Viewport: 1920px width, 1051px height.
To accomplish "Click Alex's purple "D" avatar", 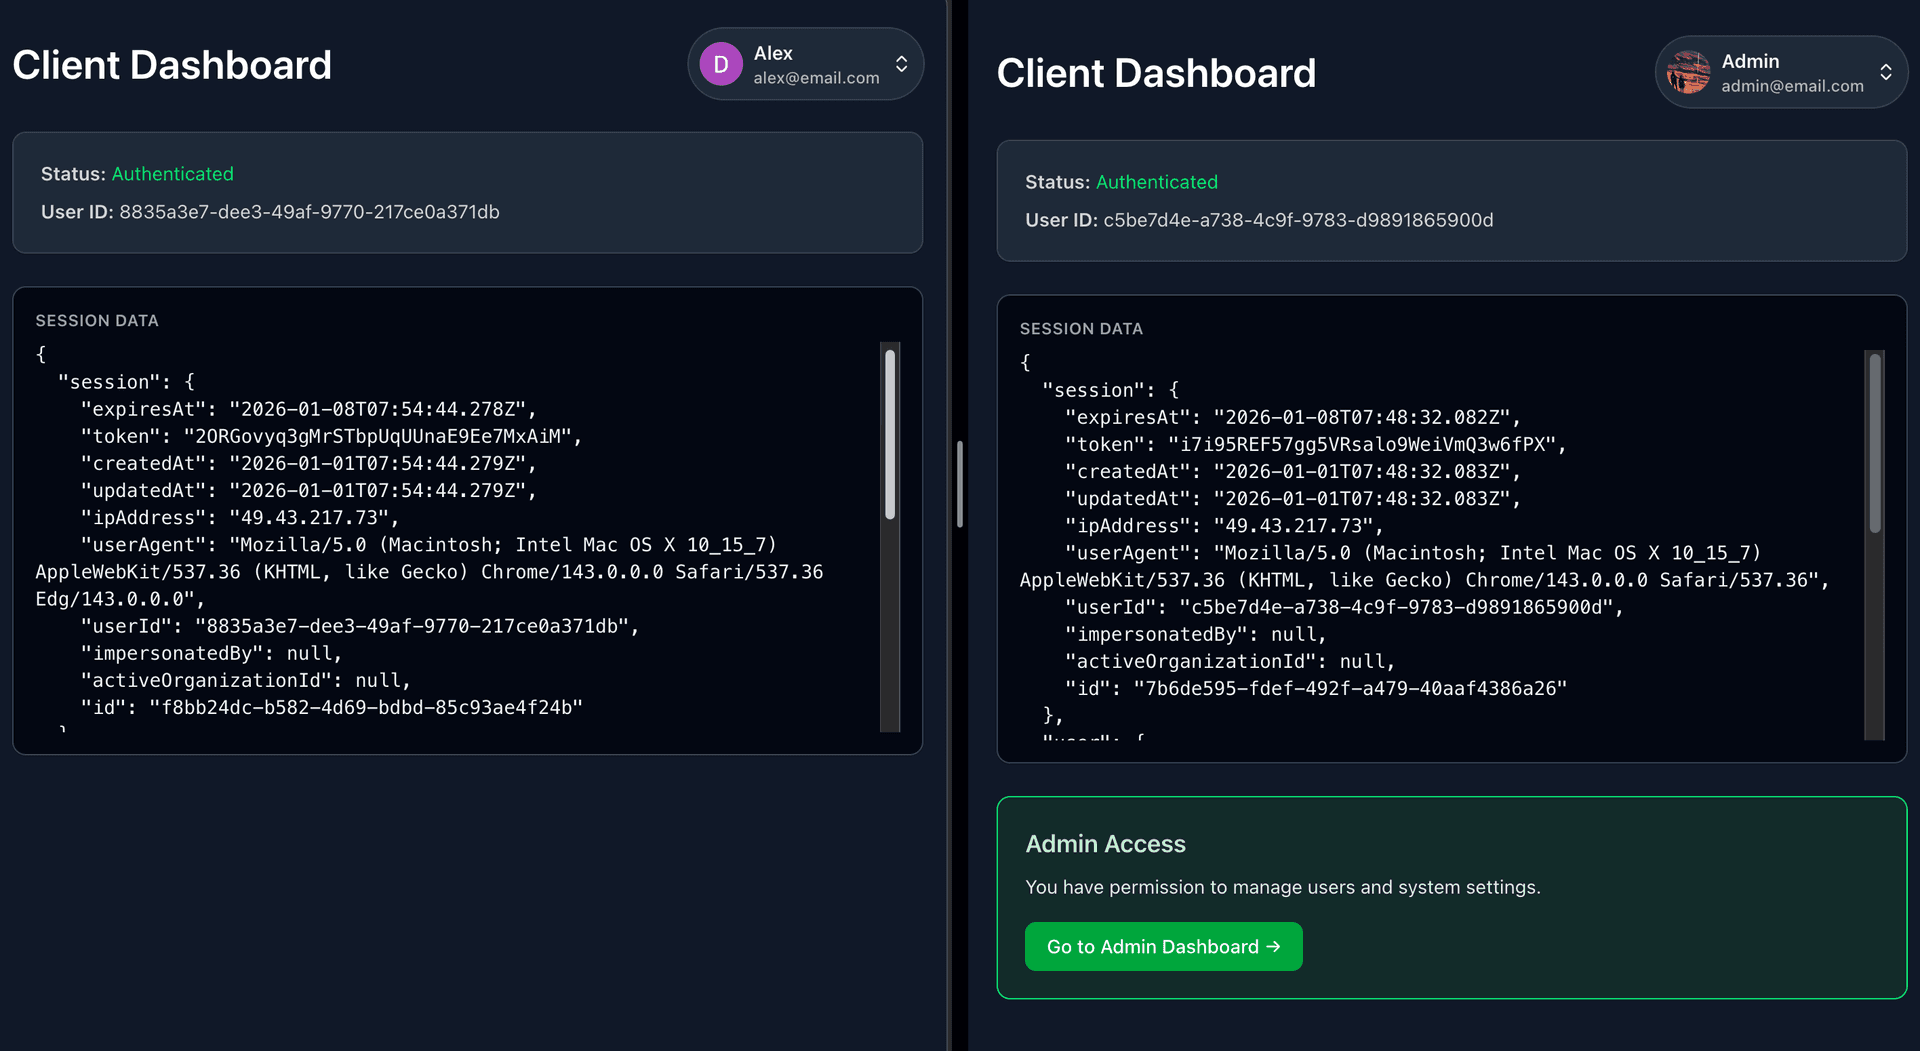I will (x=720, y=65).
